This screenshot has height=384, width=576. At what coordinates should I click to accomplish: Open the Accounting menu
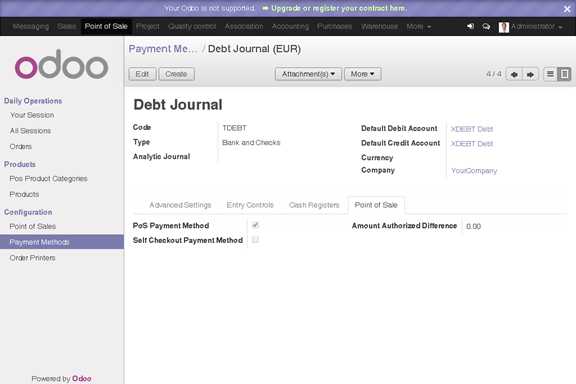point(290,26)
